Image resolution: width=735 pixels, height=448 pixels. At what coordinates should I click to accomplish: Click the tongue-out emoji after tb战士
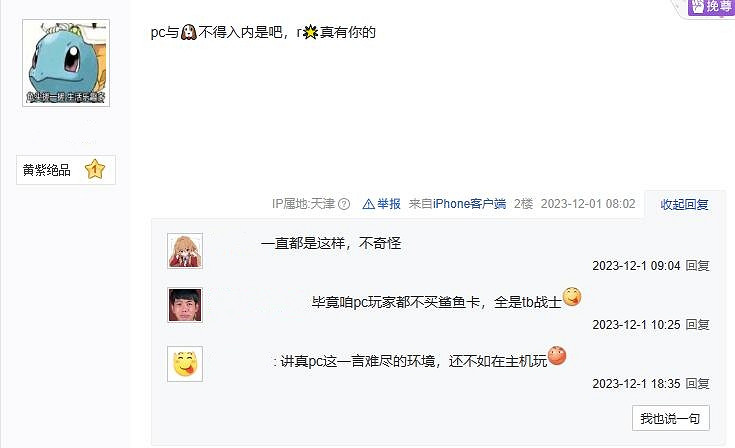coord(571,297)
